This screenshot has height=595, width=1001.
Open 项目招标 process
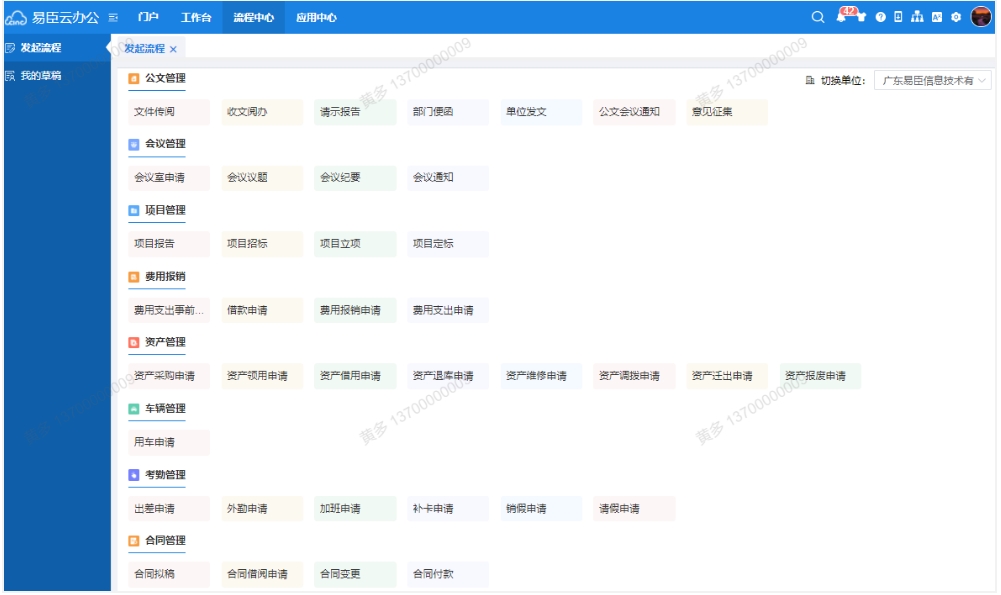click(x=262, y=245)
